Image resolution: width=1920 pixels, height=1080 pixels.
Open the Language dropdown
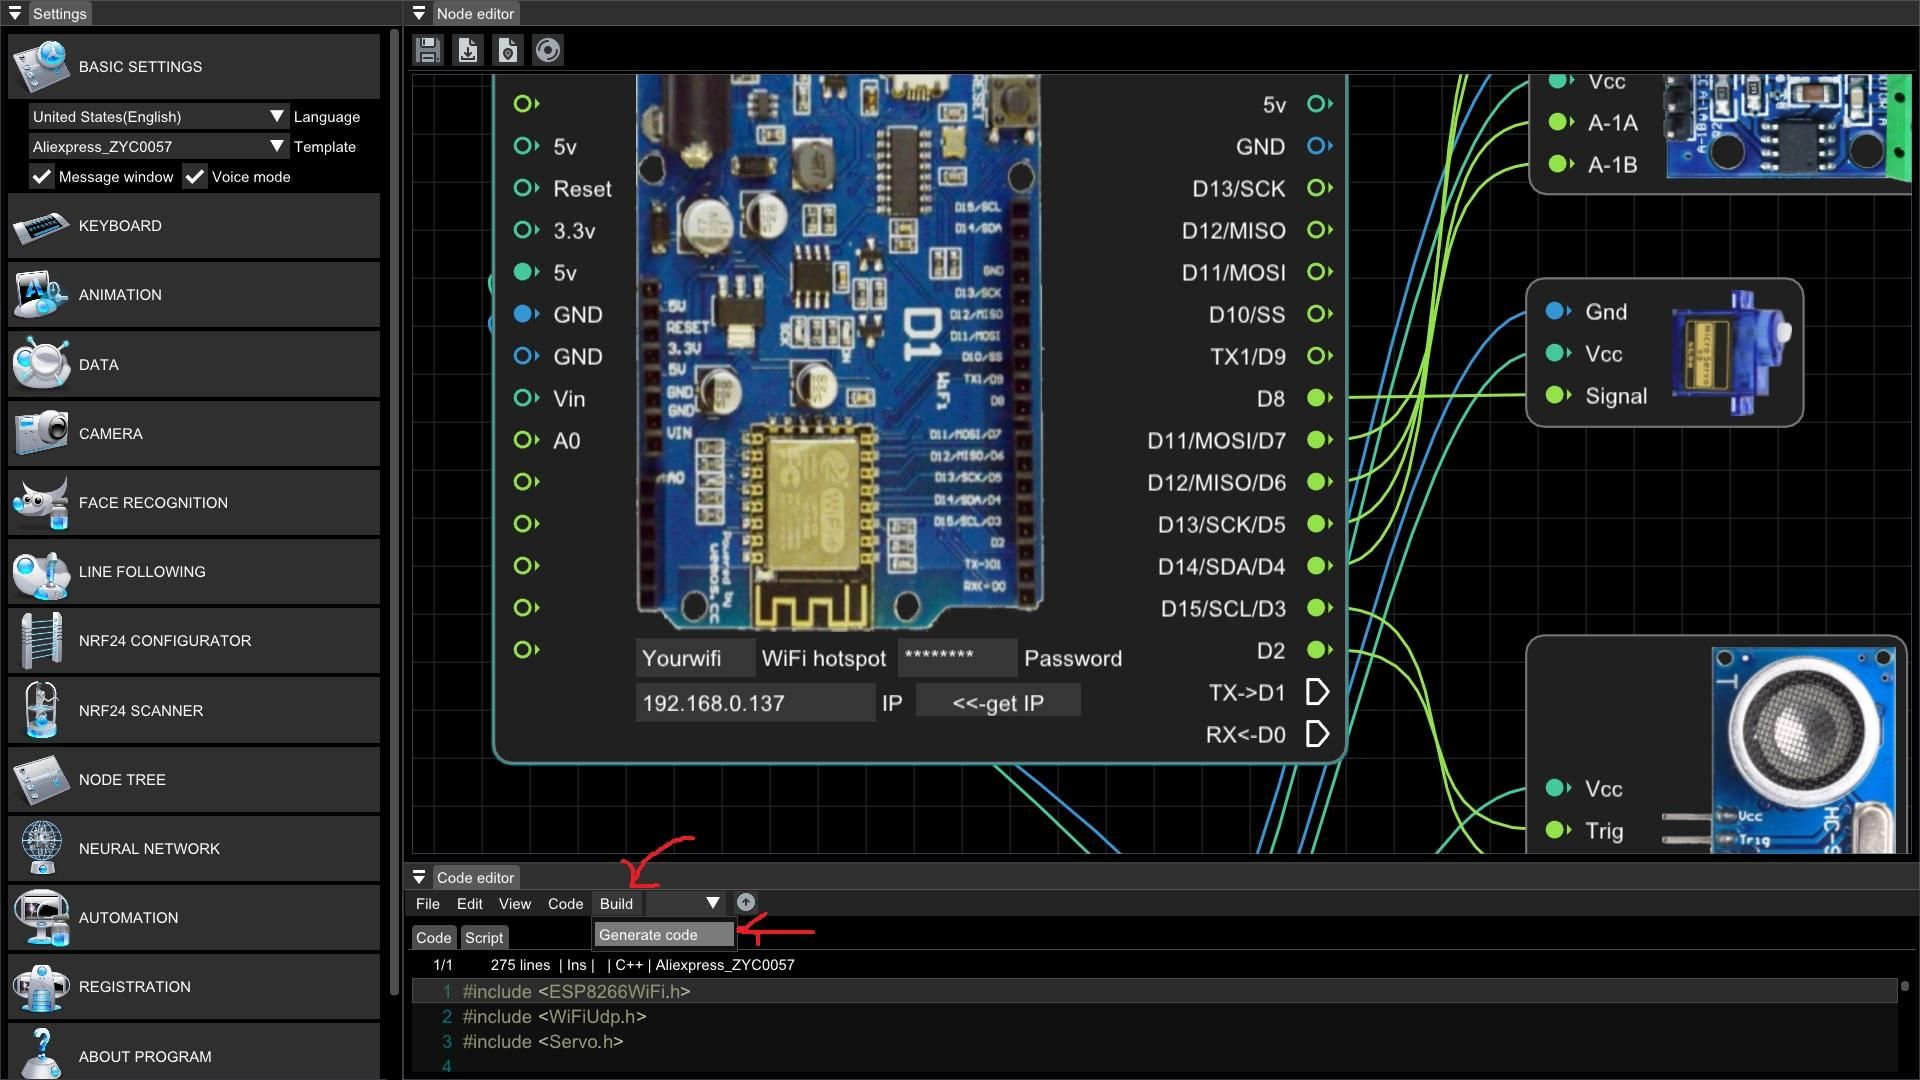coord(158,117)
